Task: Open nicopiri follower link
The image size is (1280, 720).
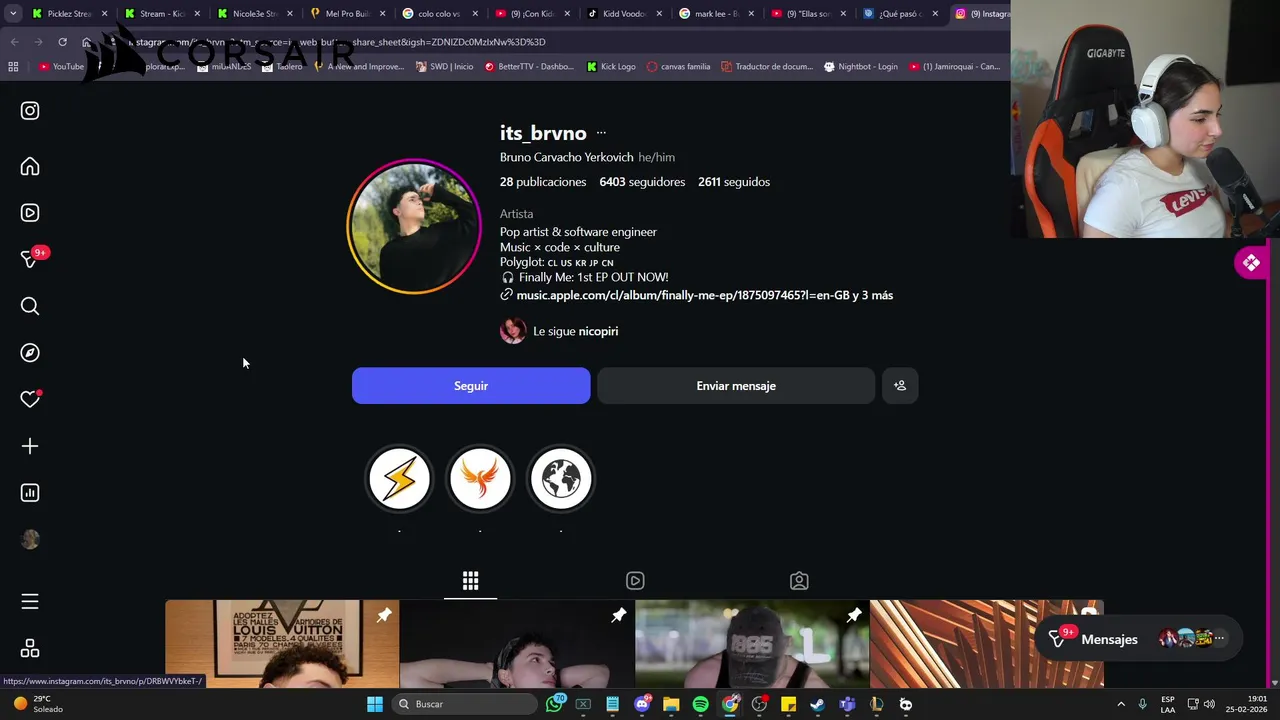Action: pyautogui.click(x=598, y=331)
